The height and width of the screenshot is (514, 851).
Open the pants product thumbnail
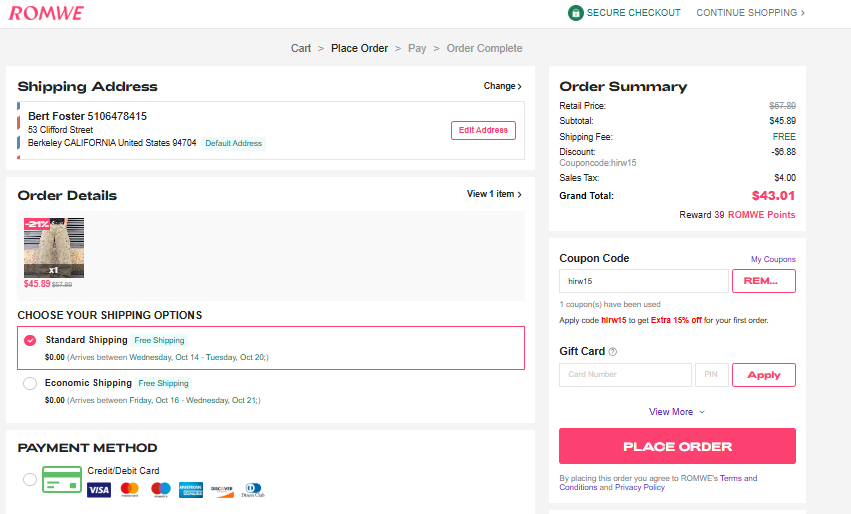pyautogui.click(x=54, y=248)
